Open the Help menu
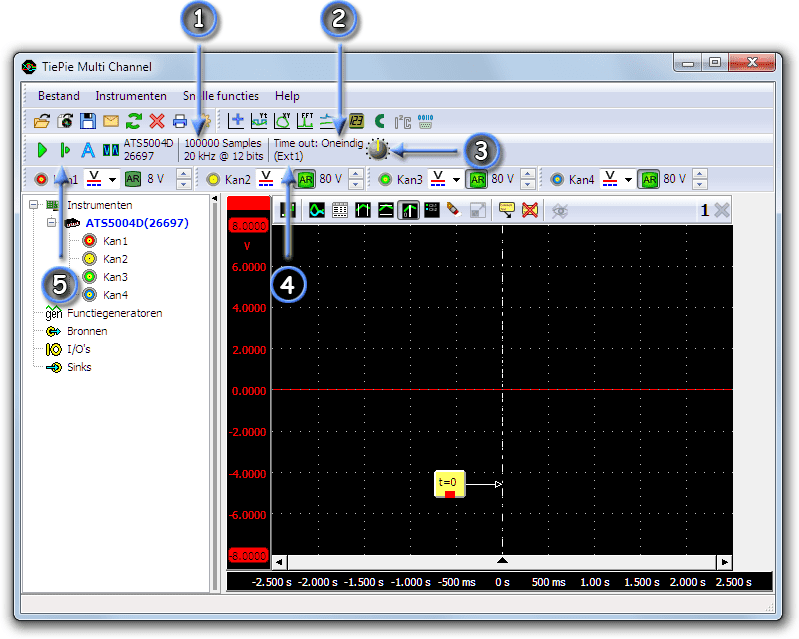Viewport: 799px width, 639px height. [287, 96]
